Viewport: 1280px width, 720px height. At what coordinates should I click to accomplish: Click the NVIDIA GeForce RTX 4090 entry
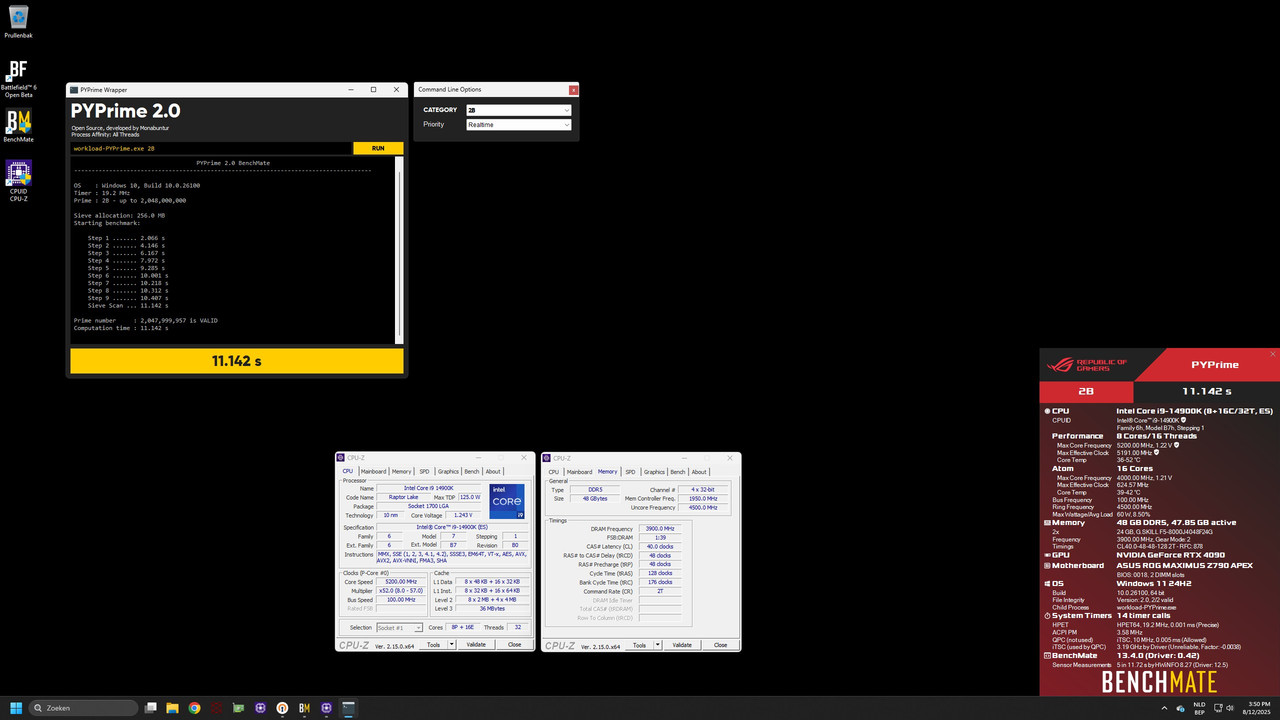point(1170,555)
